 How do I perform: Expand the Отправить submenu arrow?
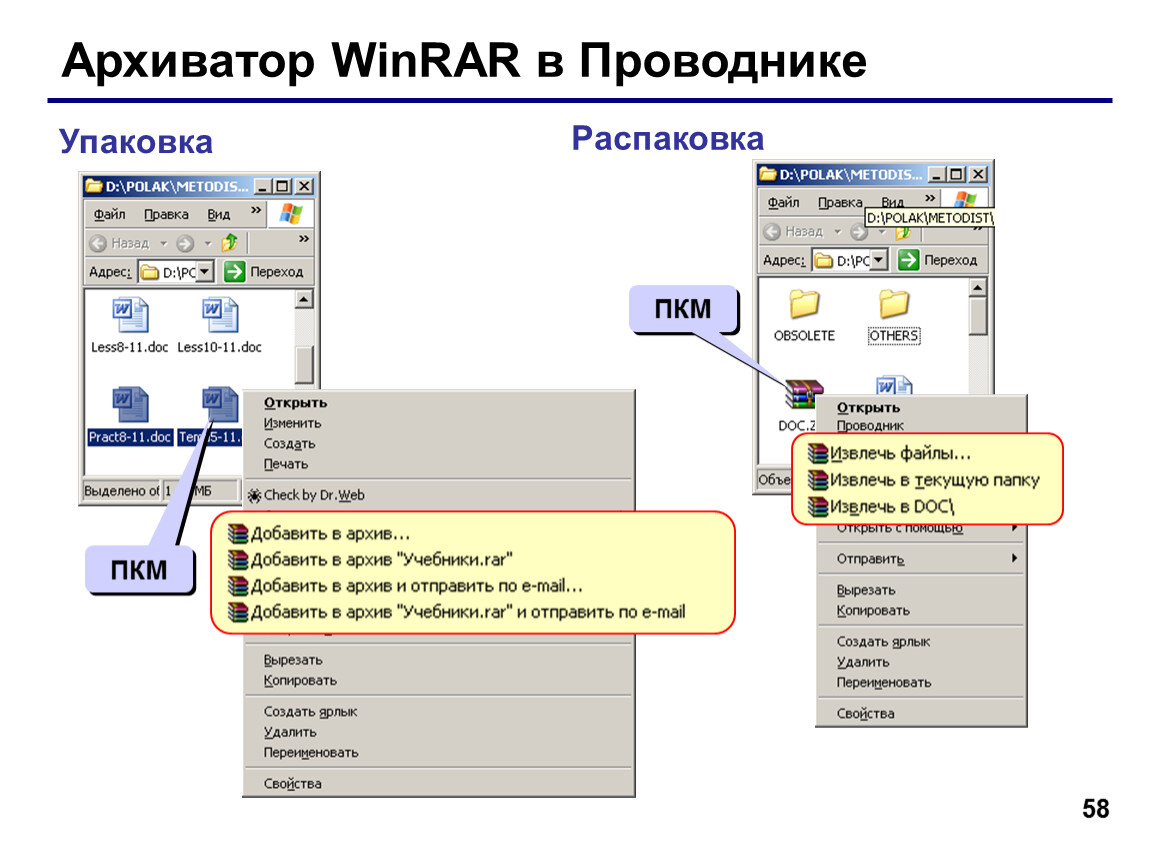point(1014,559)
